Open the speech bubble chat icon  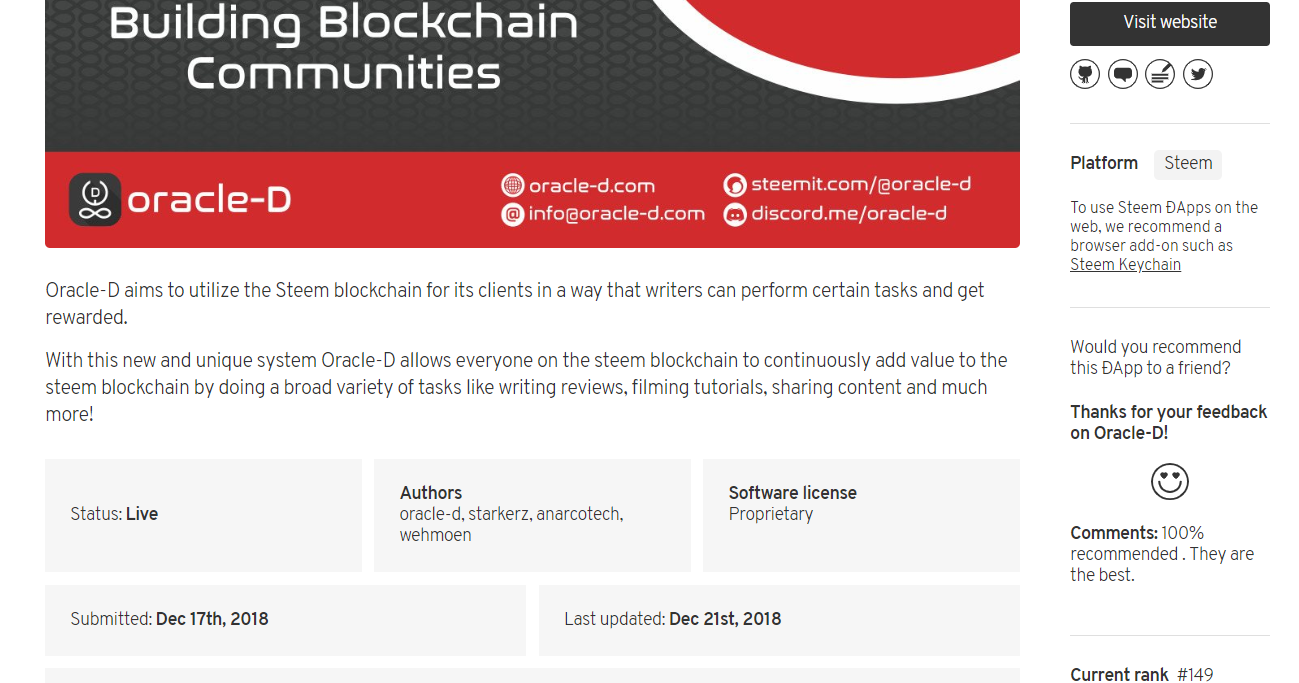coord(1123,74)
